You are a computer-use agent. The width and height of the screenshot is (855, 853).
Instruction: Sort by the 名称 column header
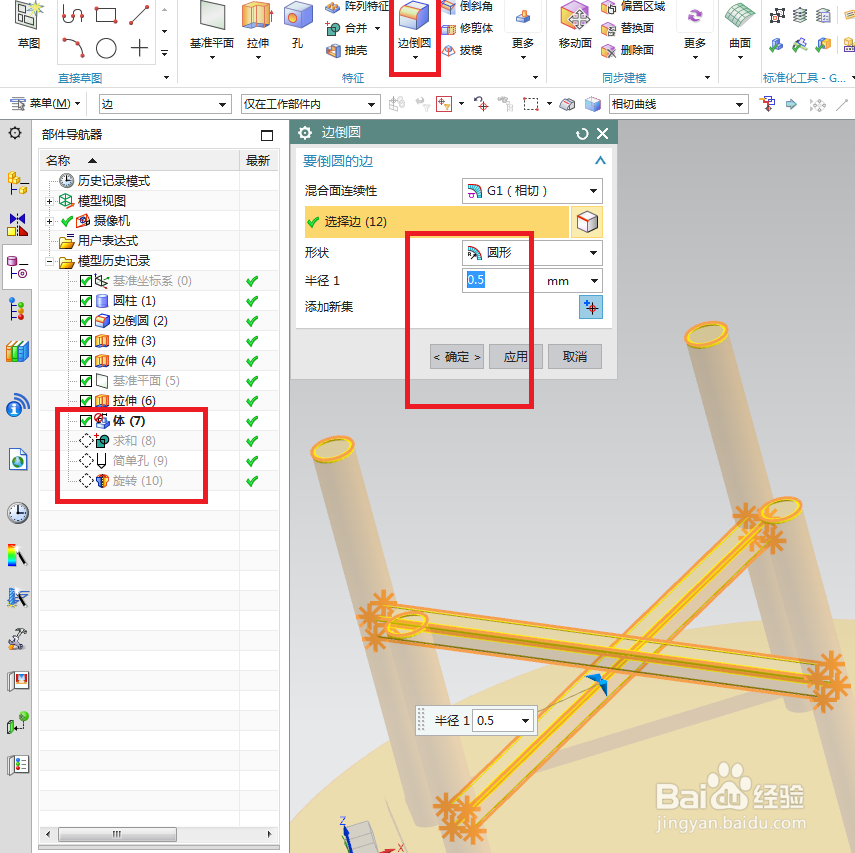(x=140, y=160)
